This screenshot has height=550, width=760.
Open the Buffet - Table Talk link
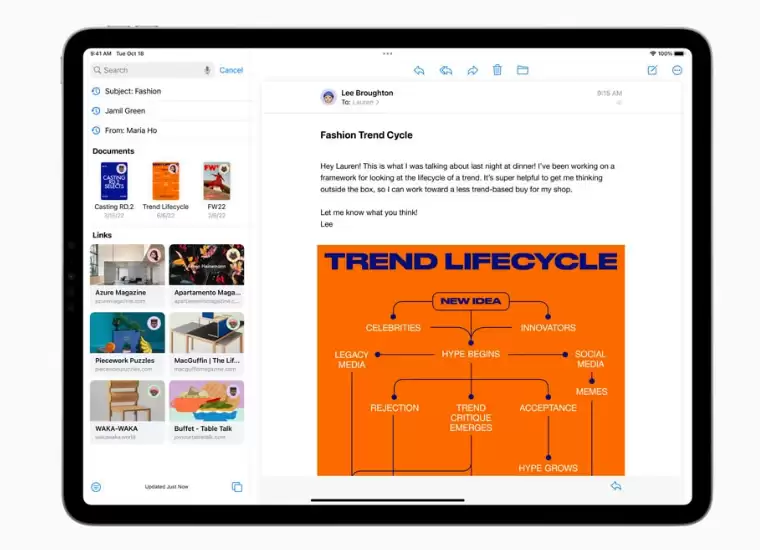point(206,411)
